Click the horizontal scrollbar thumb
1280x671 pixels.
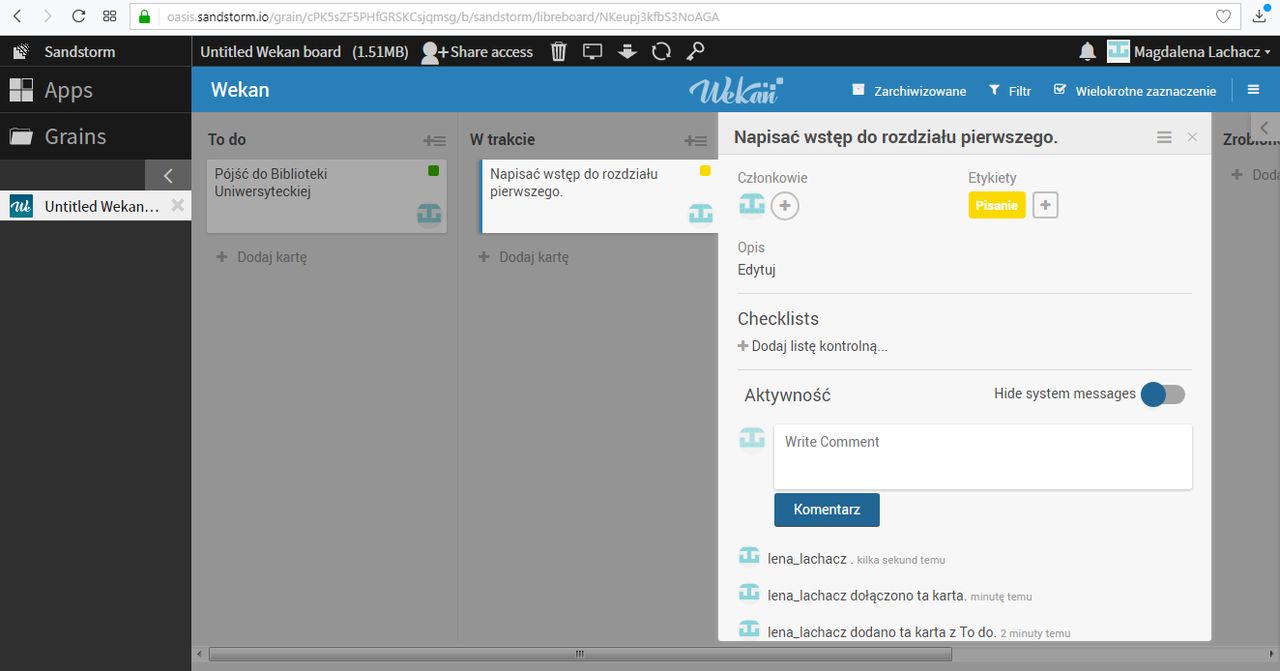(580, 654)
